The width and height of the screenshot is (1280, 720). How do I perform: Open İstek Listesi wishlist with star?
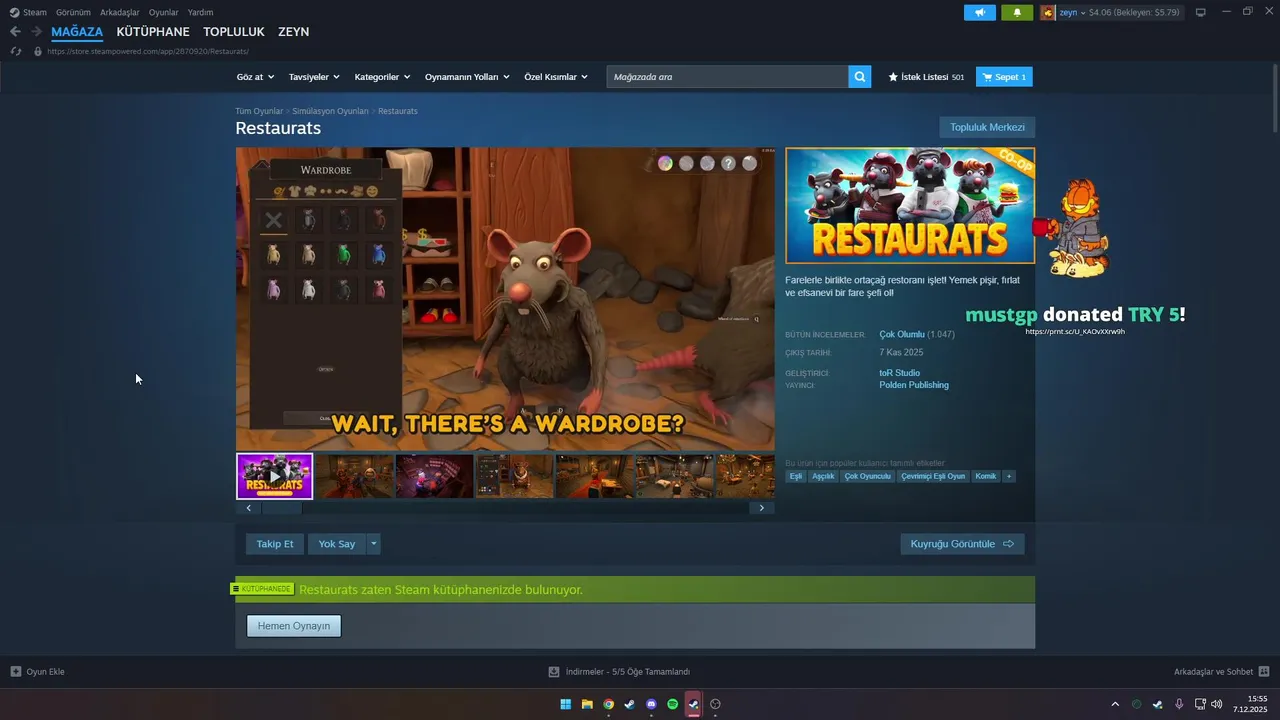tap(926, 77)
